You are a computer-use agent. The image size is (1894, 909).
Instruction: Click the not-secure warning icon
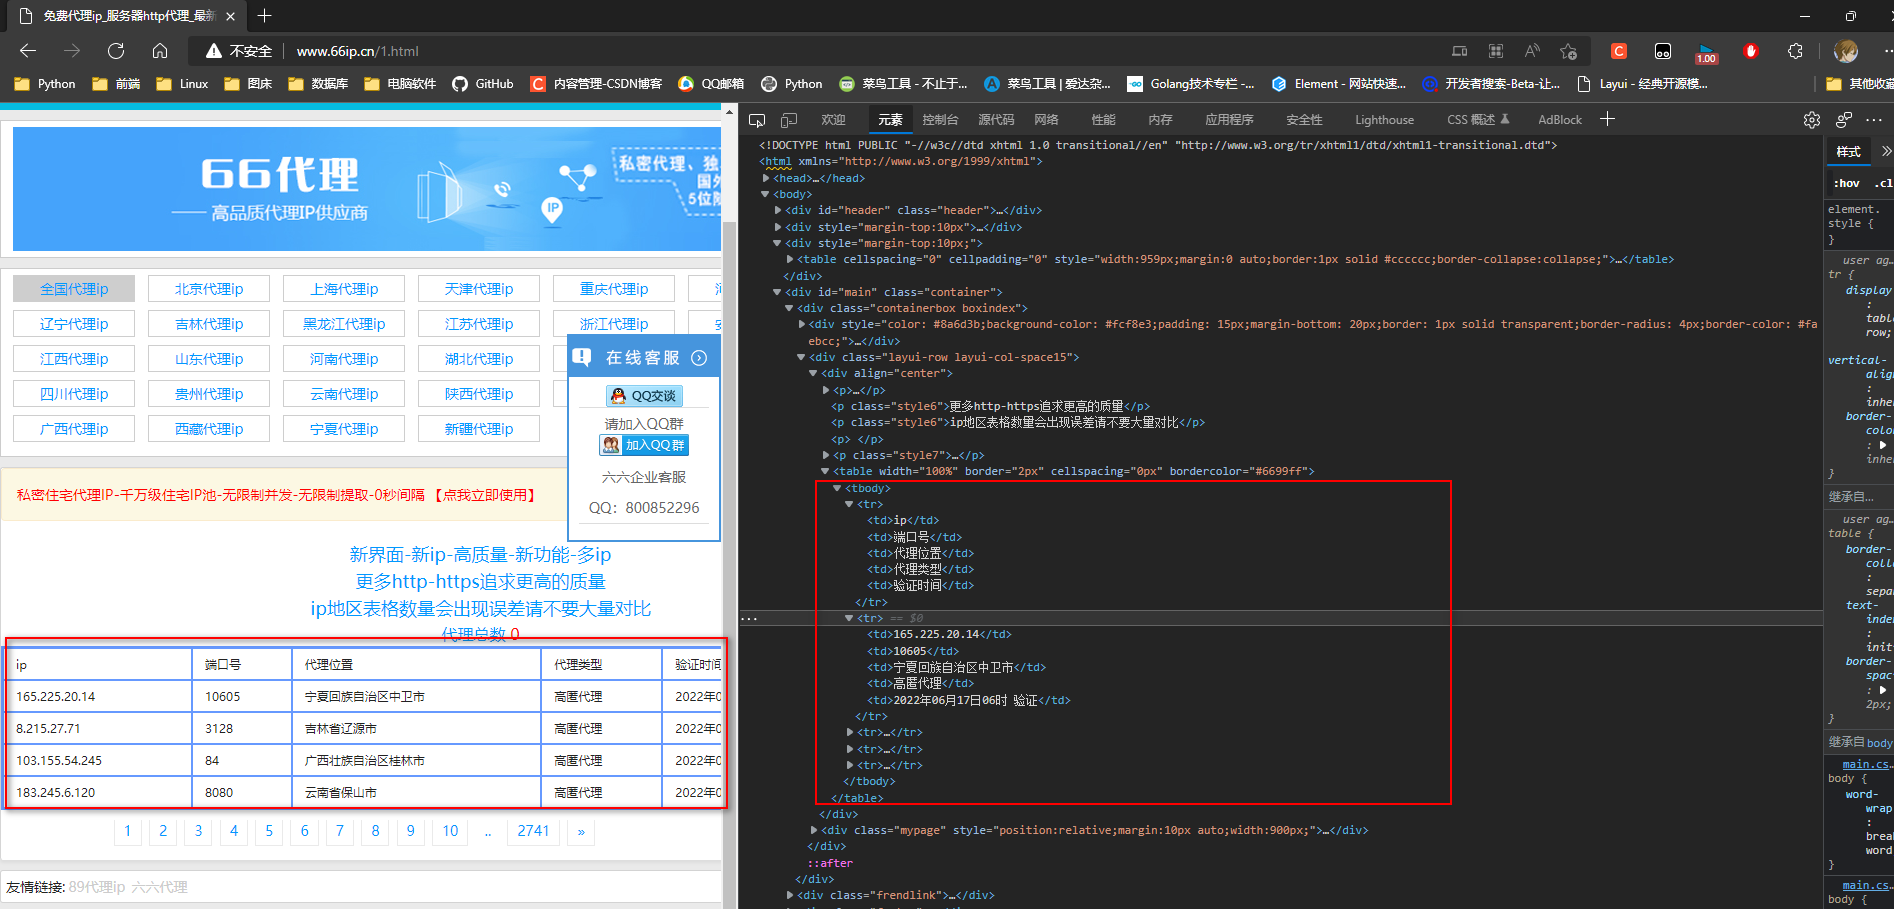tap(213, 51)
